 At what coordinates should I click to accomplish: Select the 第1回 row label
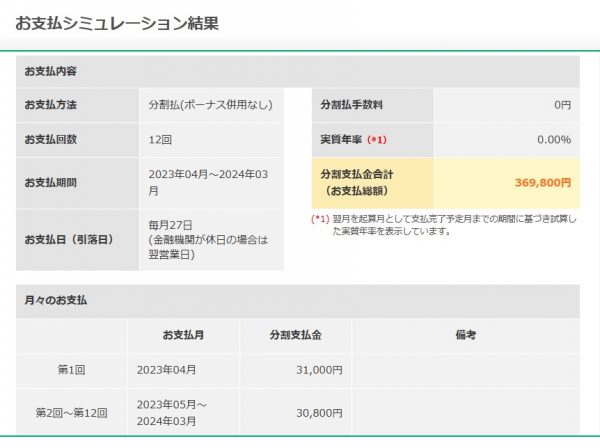click(72, 370)
